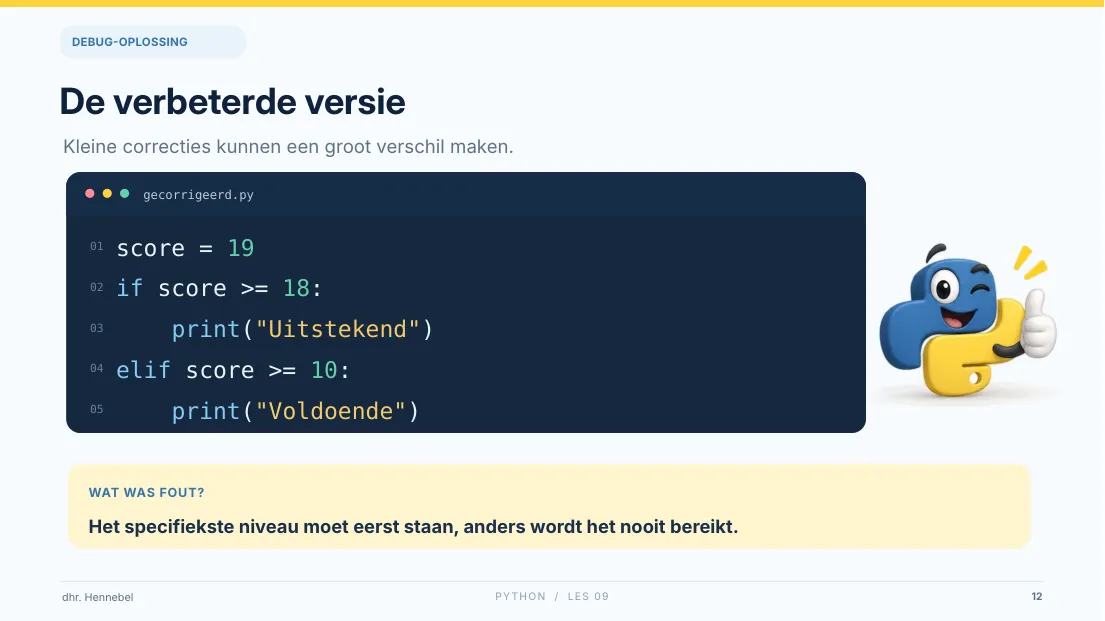Click the WAT WAS FOUT? heading
Image resolution: width=1105 pixels, height=621 pixels.
point(147,493)
